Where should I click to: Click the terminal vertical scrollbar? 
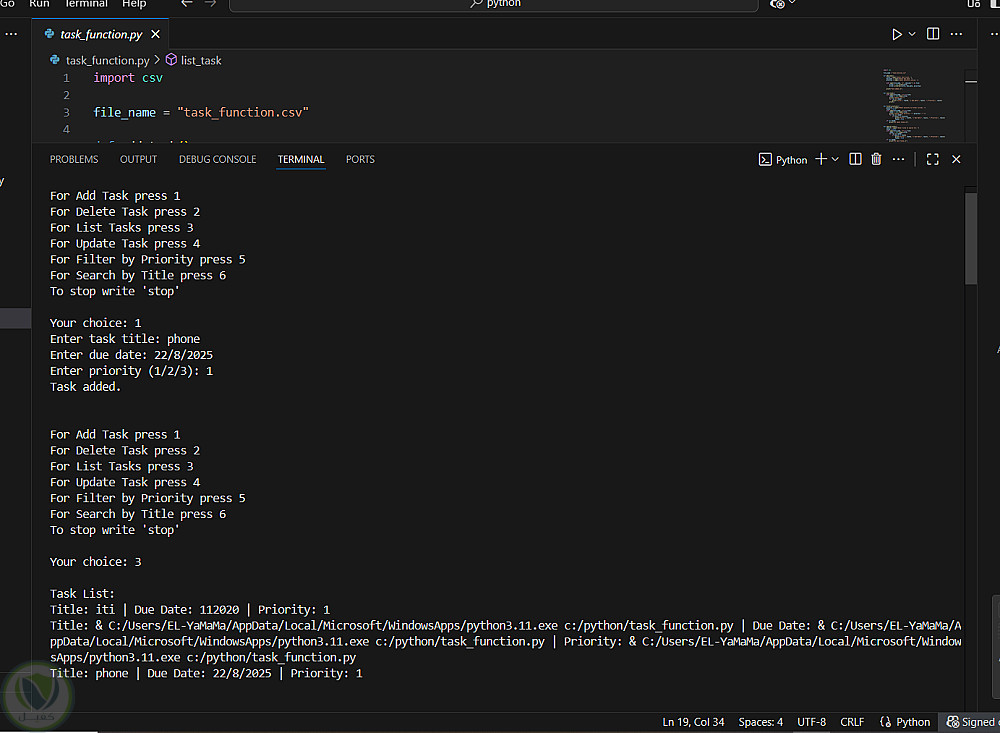[970, 240]
